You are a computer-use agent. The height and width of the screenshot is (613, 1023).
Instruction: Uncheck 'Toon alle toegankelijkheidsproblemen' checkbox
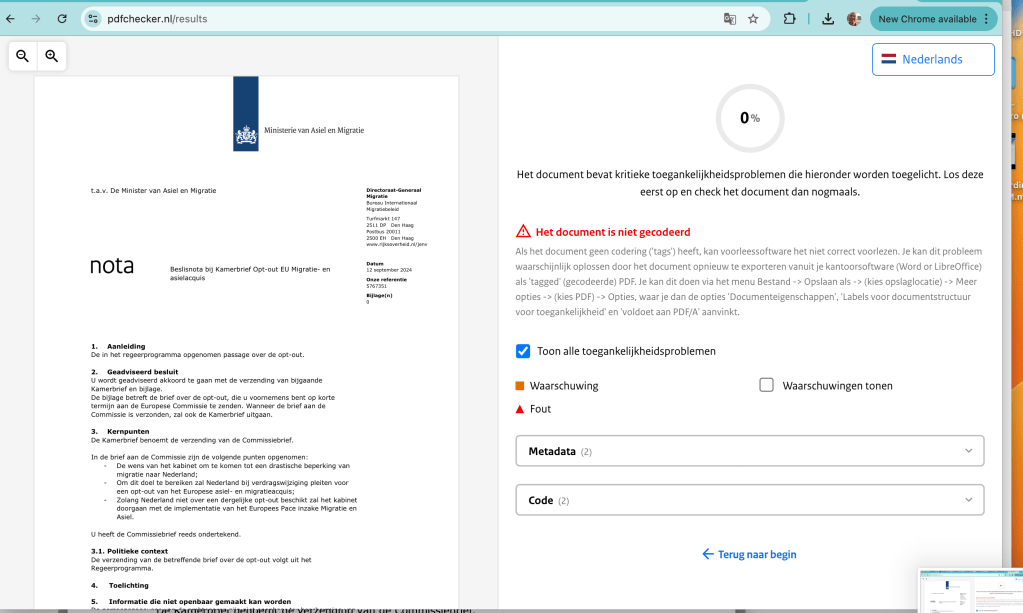coord(523,351)
